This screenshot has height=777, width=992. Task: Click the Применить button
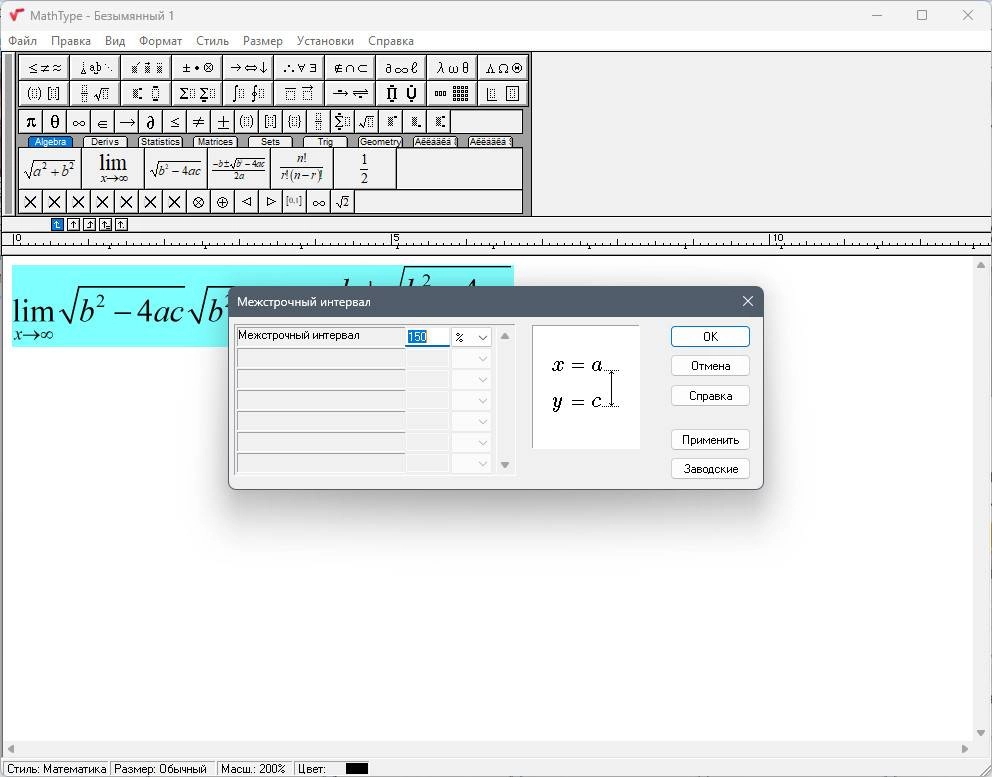click(x=710, y=440)
